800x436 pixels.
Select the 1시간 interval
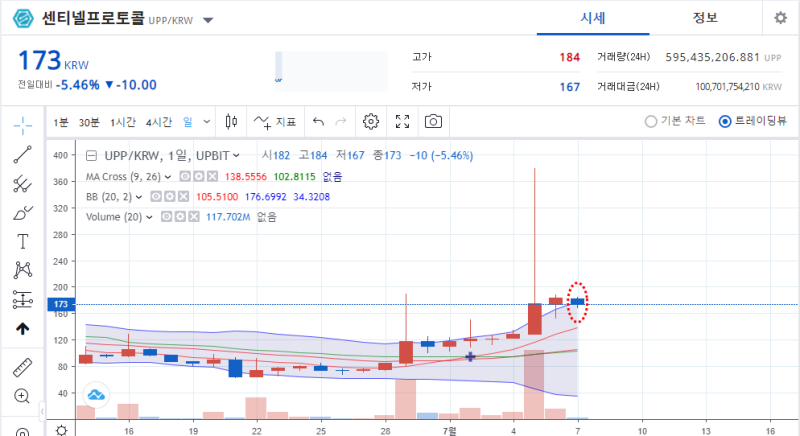123,122
